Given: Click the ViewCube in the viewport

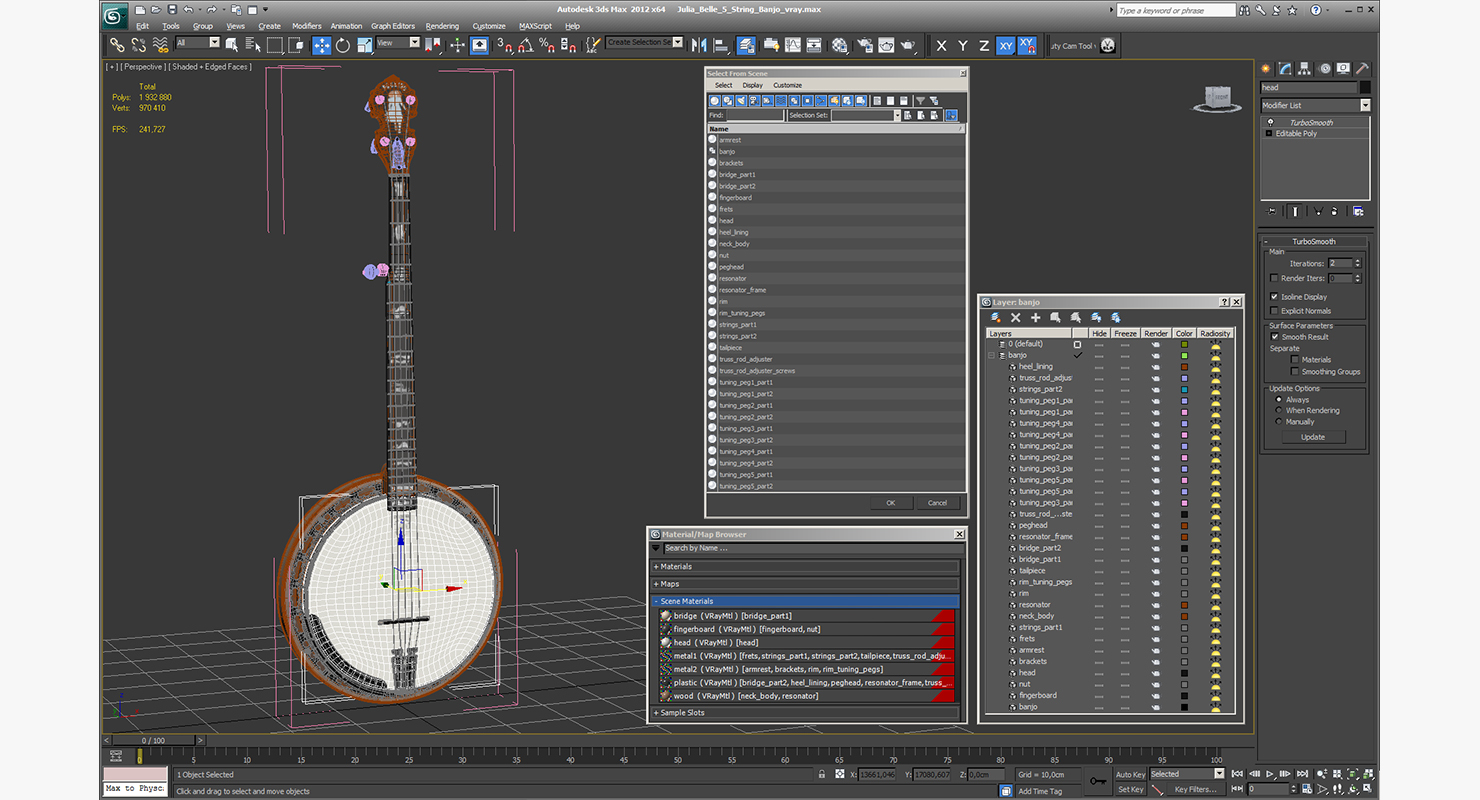Looking at the screenshot, I should point(1217,97).
